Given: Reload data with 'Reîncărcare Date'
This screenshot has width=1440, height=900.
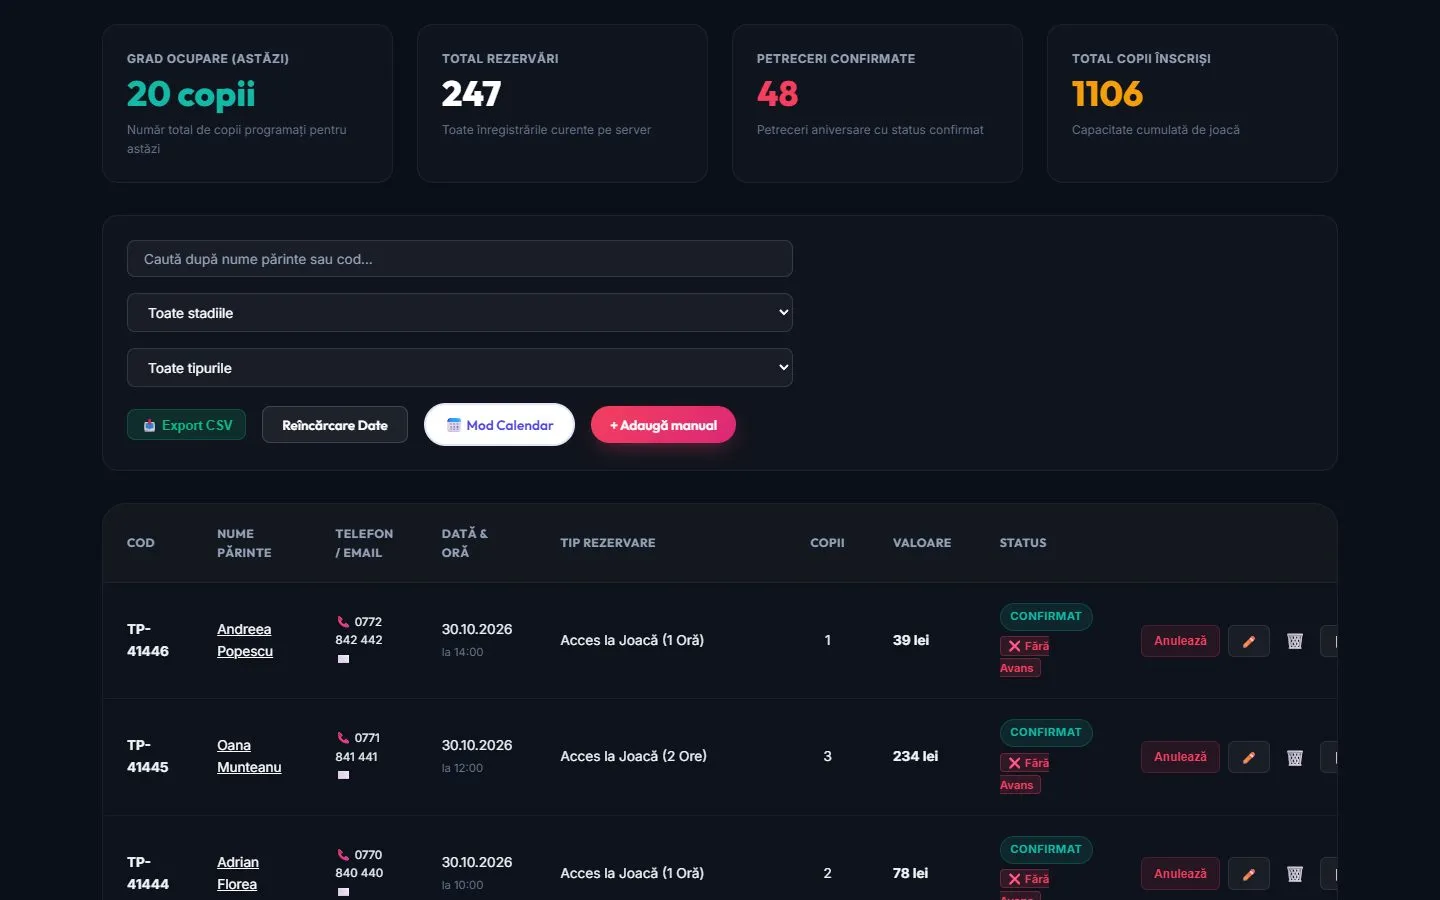Looking at the screenshot, I should (335, 425).
